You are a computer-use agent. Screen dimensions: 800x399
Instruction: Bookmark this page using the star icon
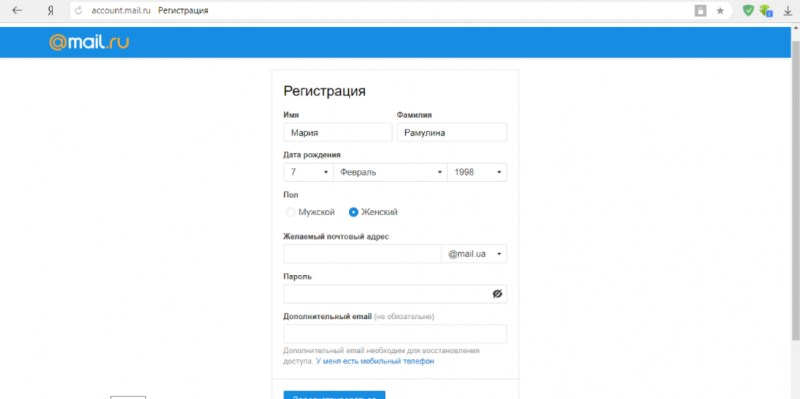pos(720,11)
